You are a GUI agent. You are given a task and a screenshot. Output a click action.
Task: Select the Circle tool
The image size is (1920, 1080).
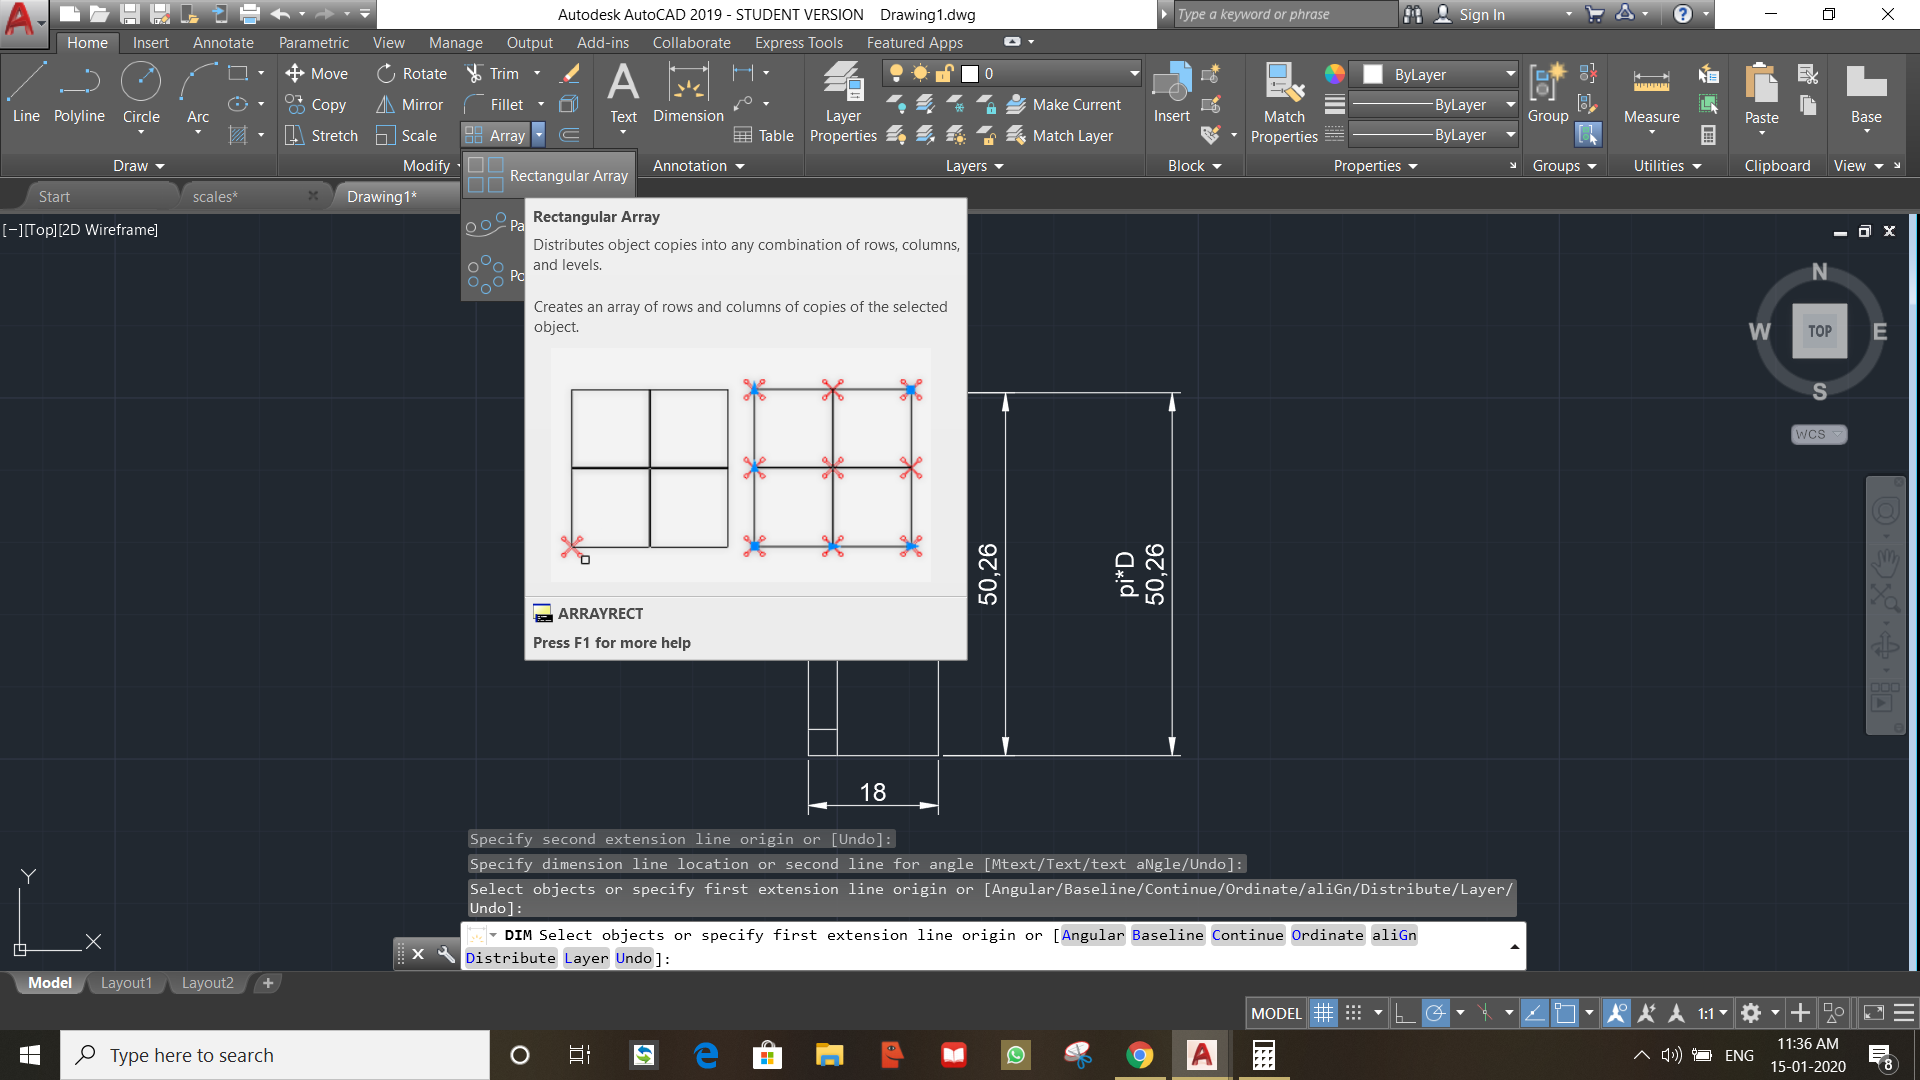[x=141, y=92]
